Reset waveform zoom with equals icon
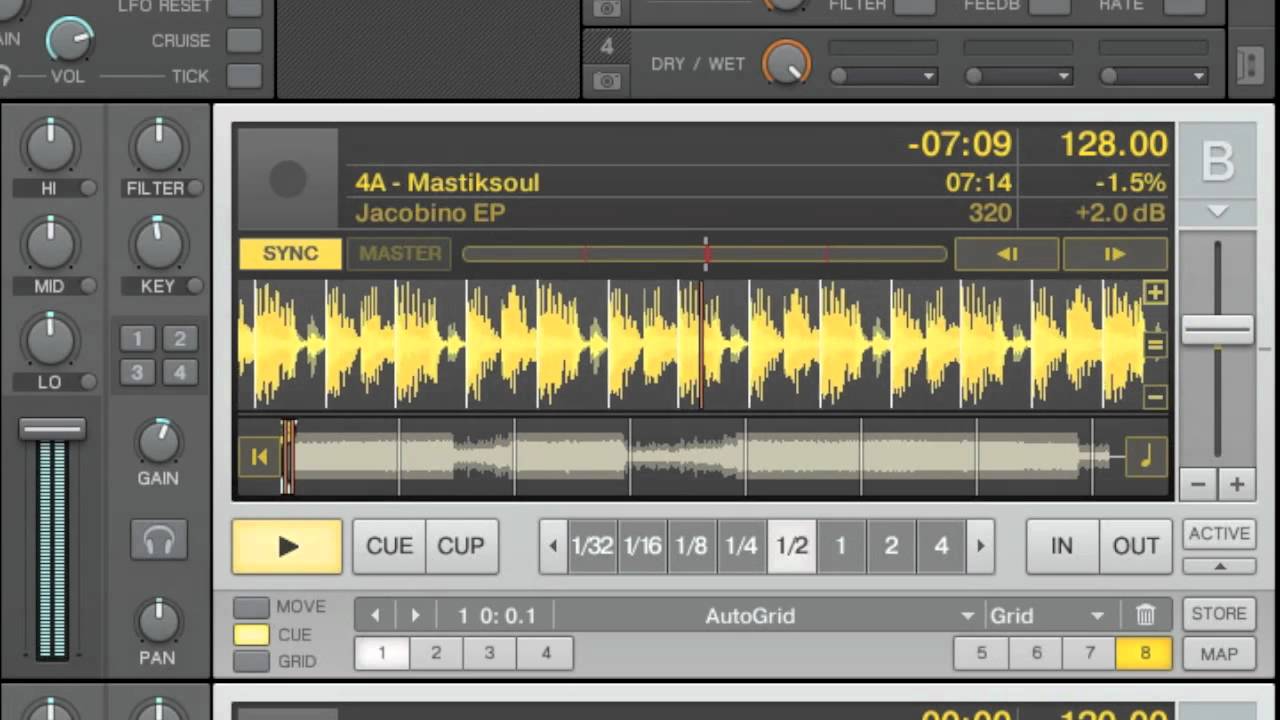The image size is (1280, 720). click(x=1155, y=345)
